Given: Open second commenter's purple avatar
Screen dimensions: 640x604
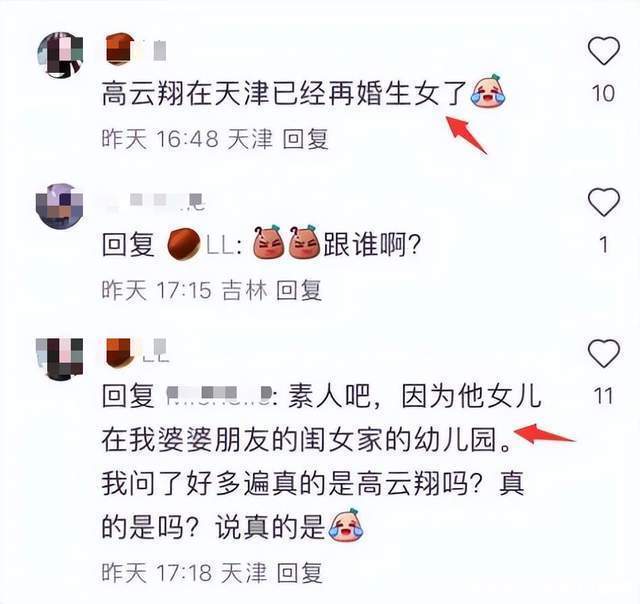Looking at the screenshot, I should (60, 206).
